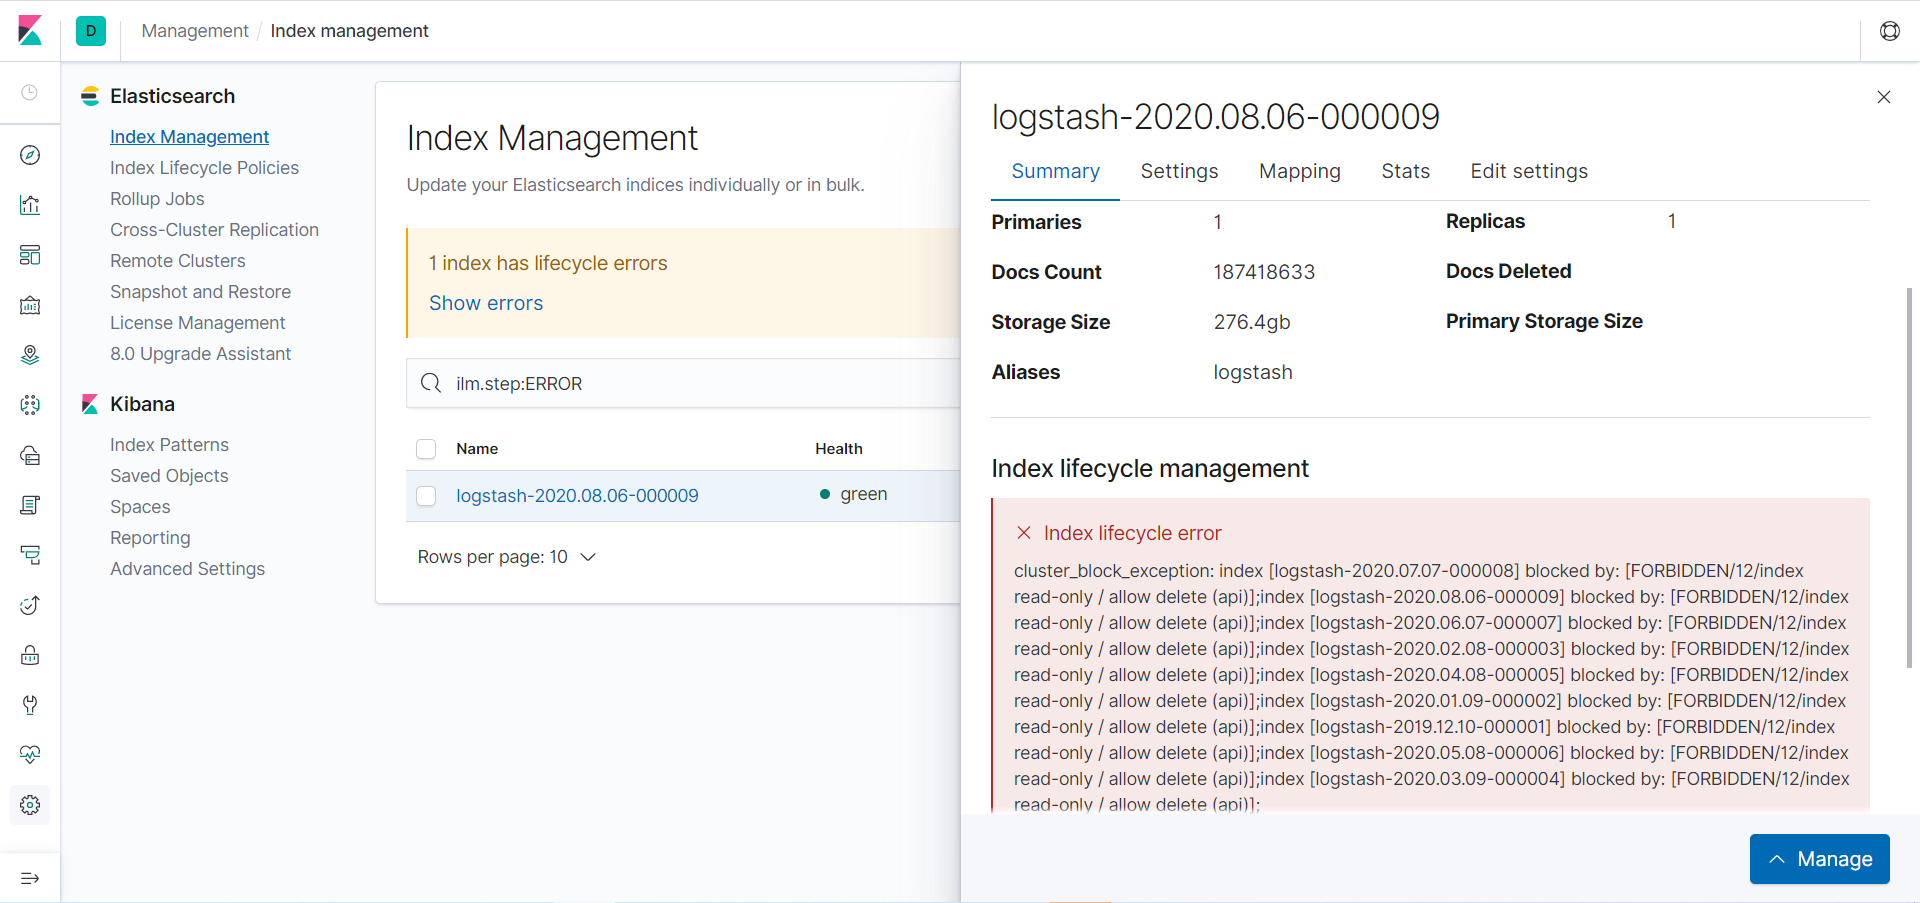
Task: Switch to the Settings tab
Action: point(1179,171)
